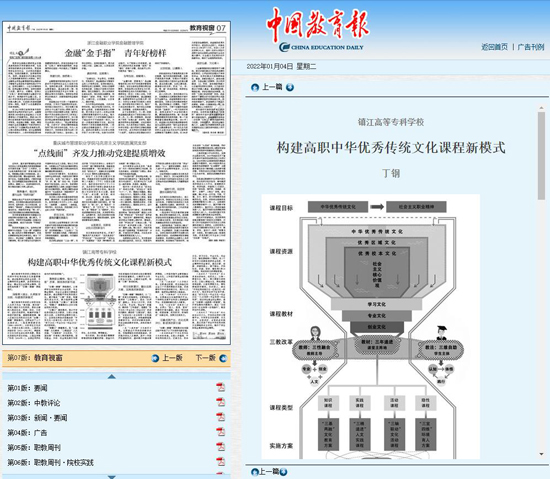Viewport: 550px width, 479px height.
Task: Click left round arrow before top 上一篇
Action: [x=255, y=87]
